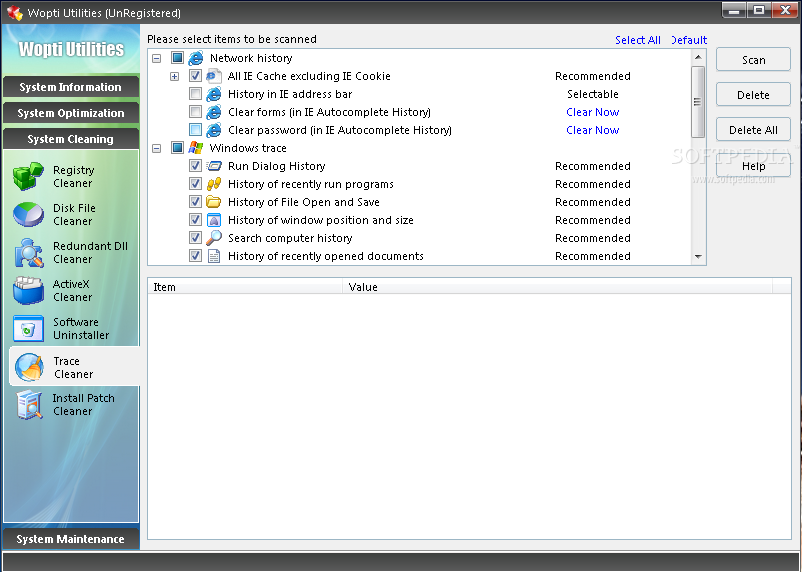Click the Value column header
This screenshot has height=572, width=802.
coord(558,287)
